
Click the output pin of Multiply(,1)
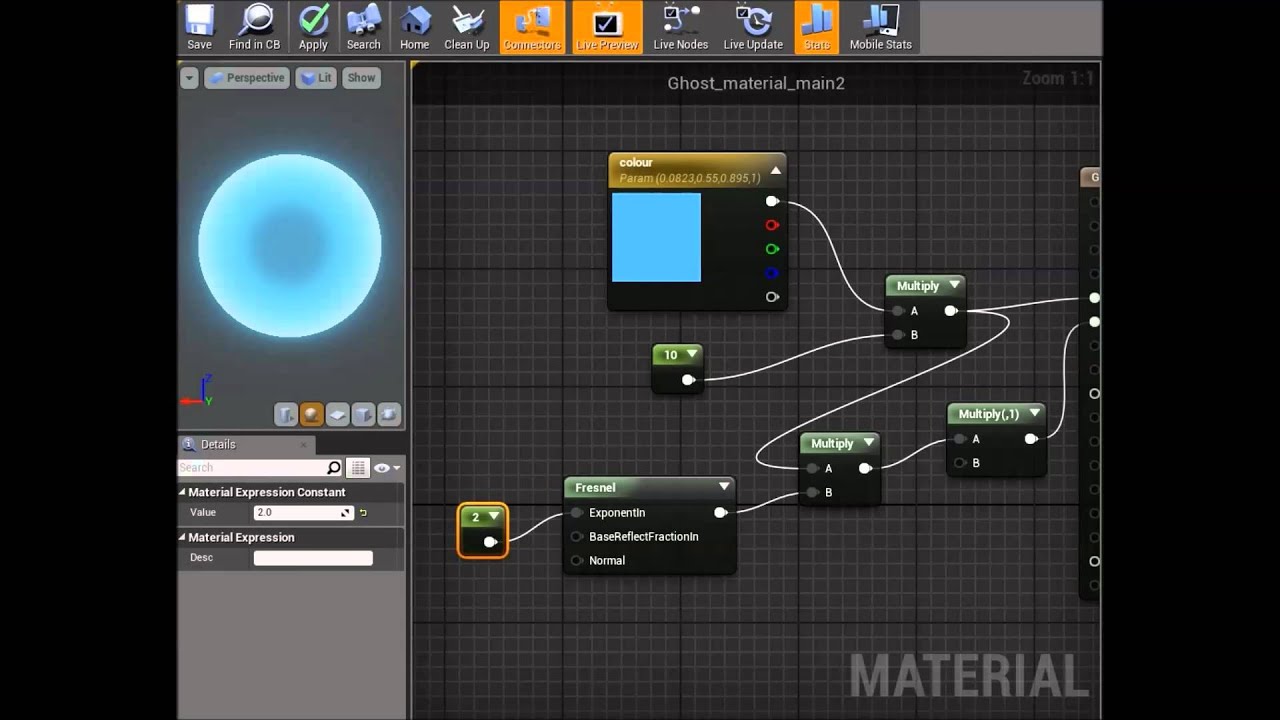1030,439
